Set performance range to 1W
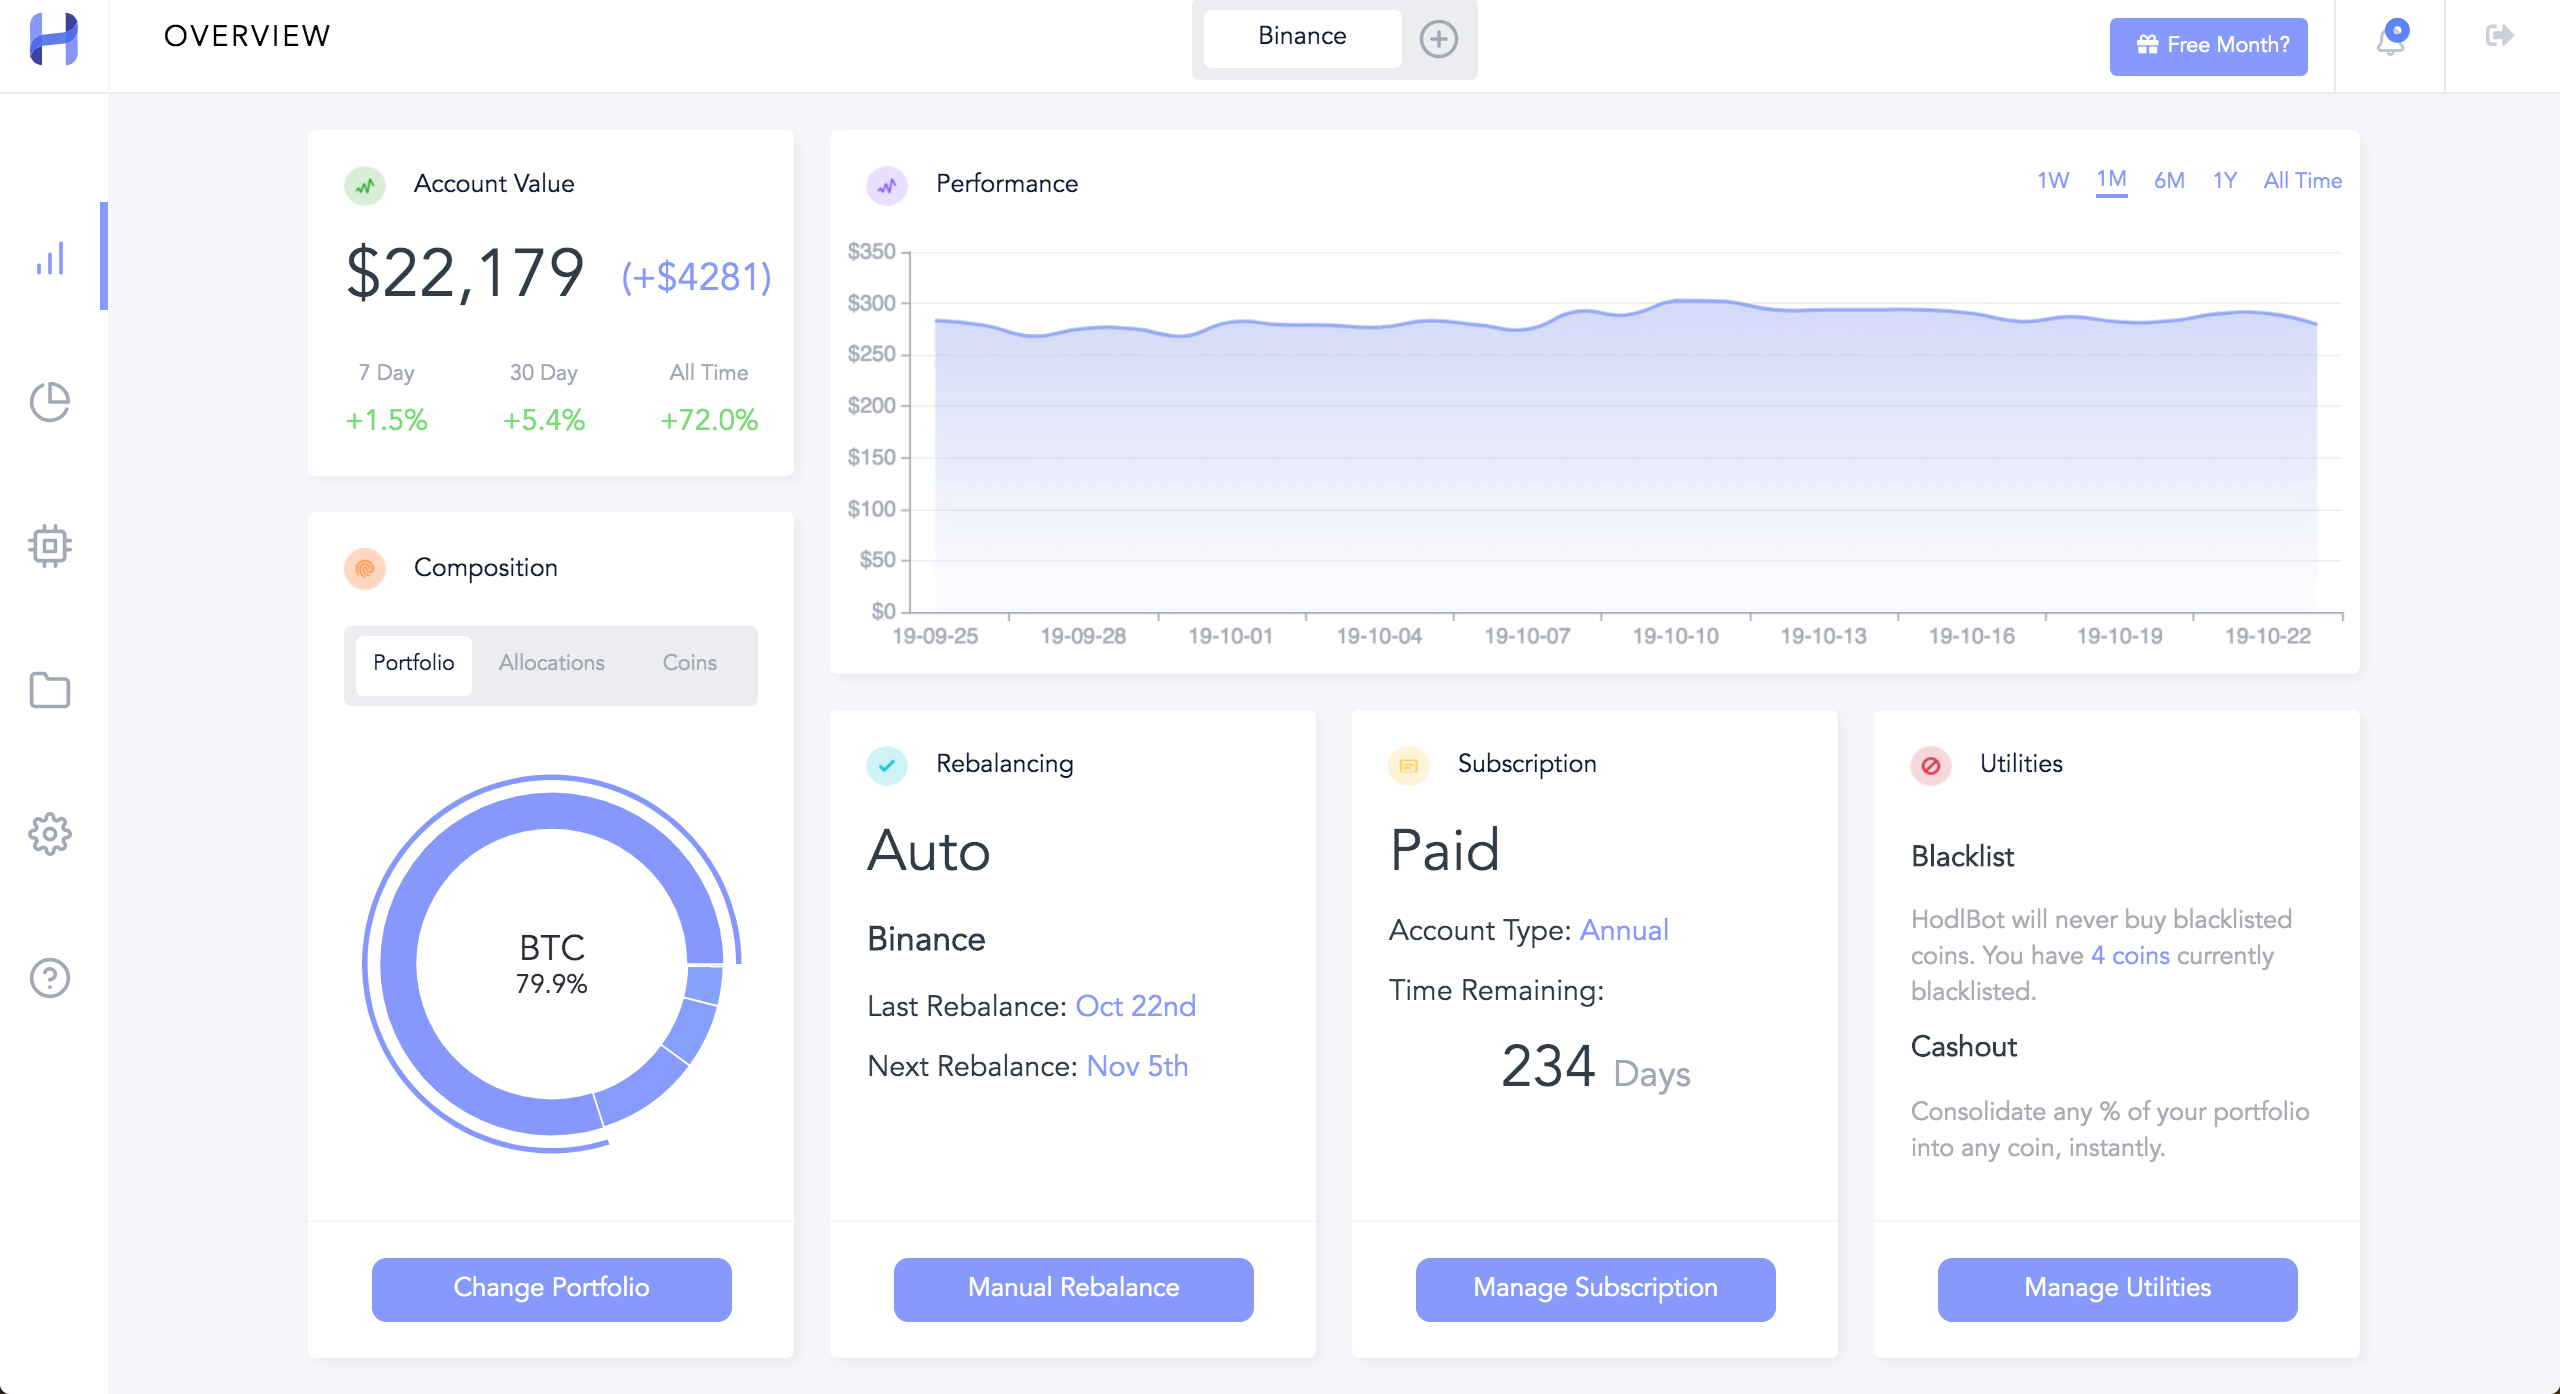 2053,181
